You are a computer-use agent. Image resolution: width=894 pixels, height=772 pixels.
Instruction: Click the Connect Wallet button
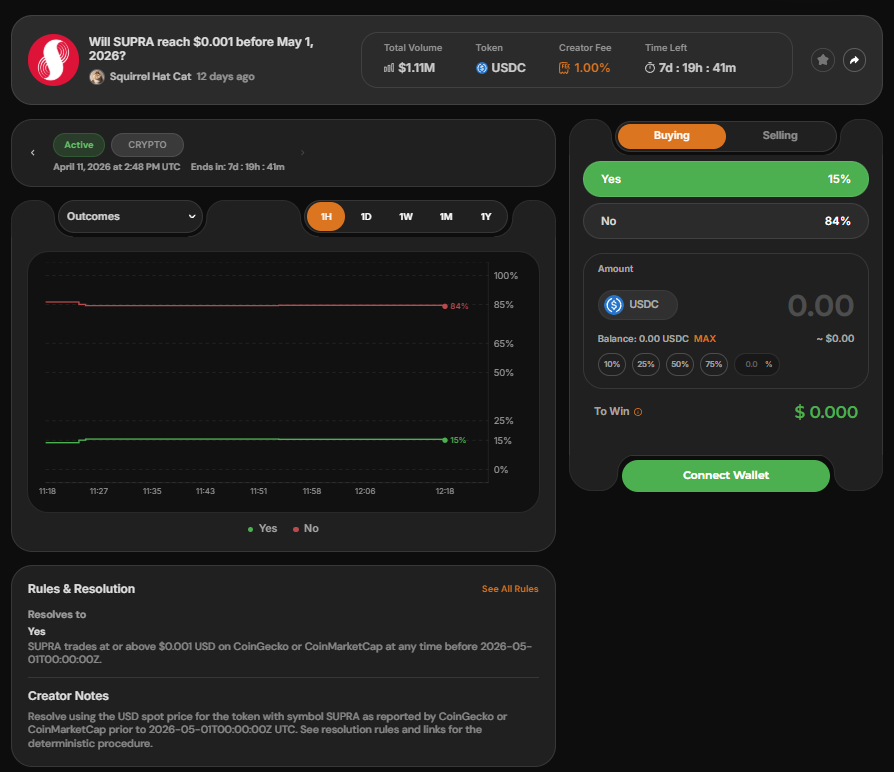point(726,476)
